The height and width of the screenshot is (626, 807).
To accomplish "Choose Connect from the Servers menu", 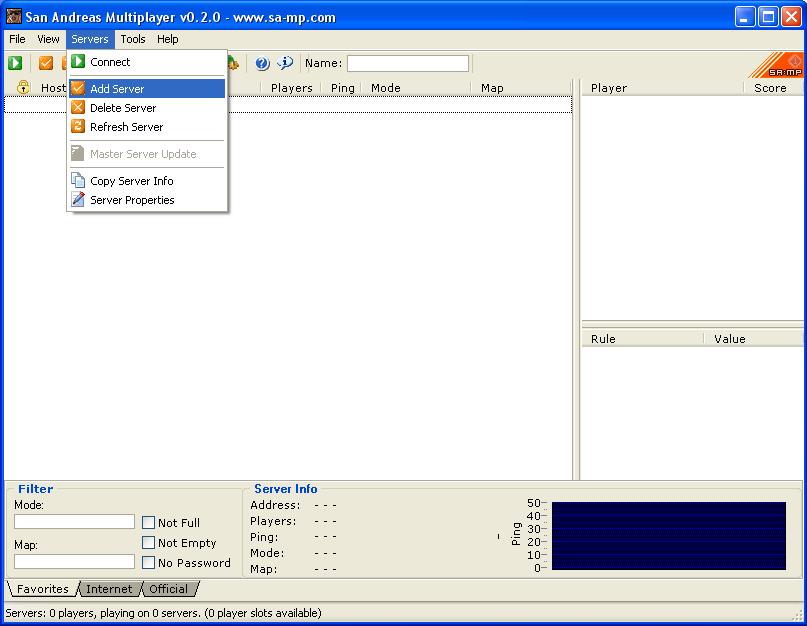I will [x=147, y=62].
